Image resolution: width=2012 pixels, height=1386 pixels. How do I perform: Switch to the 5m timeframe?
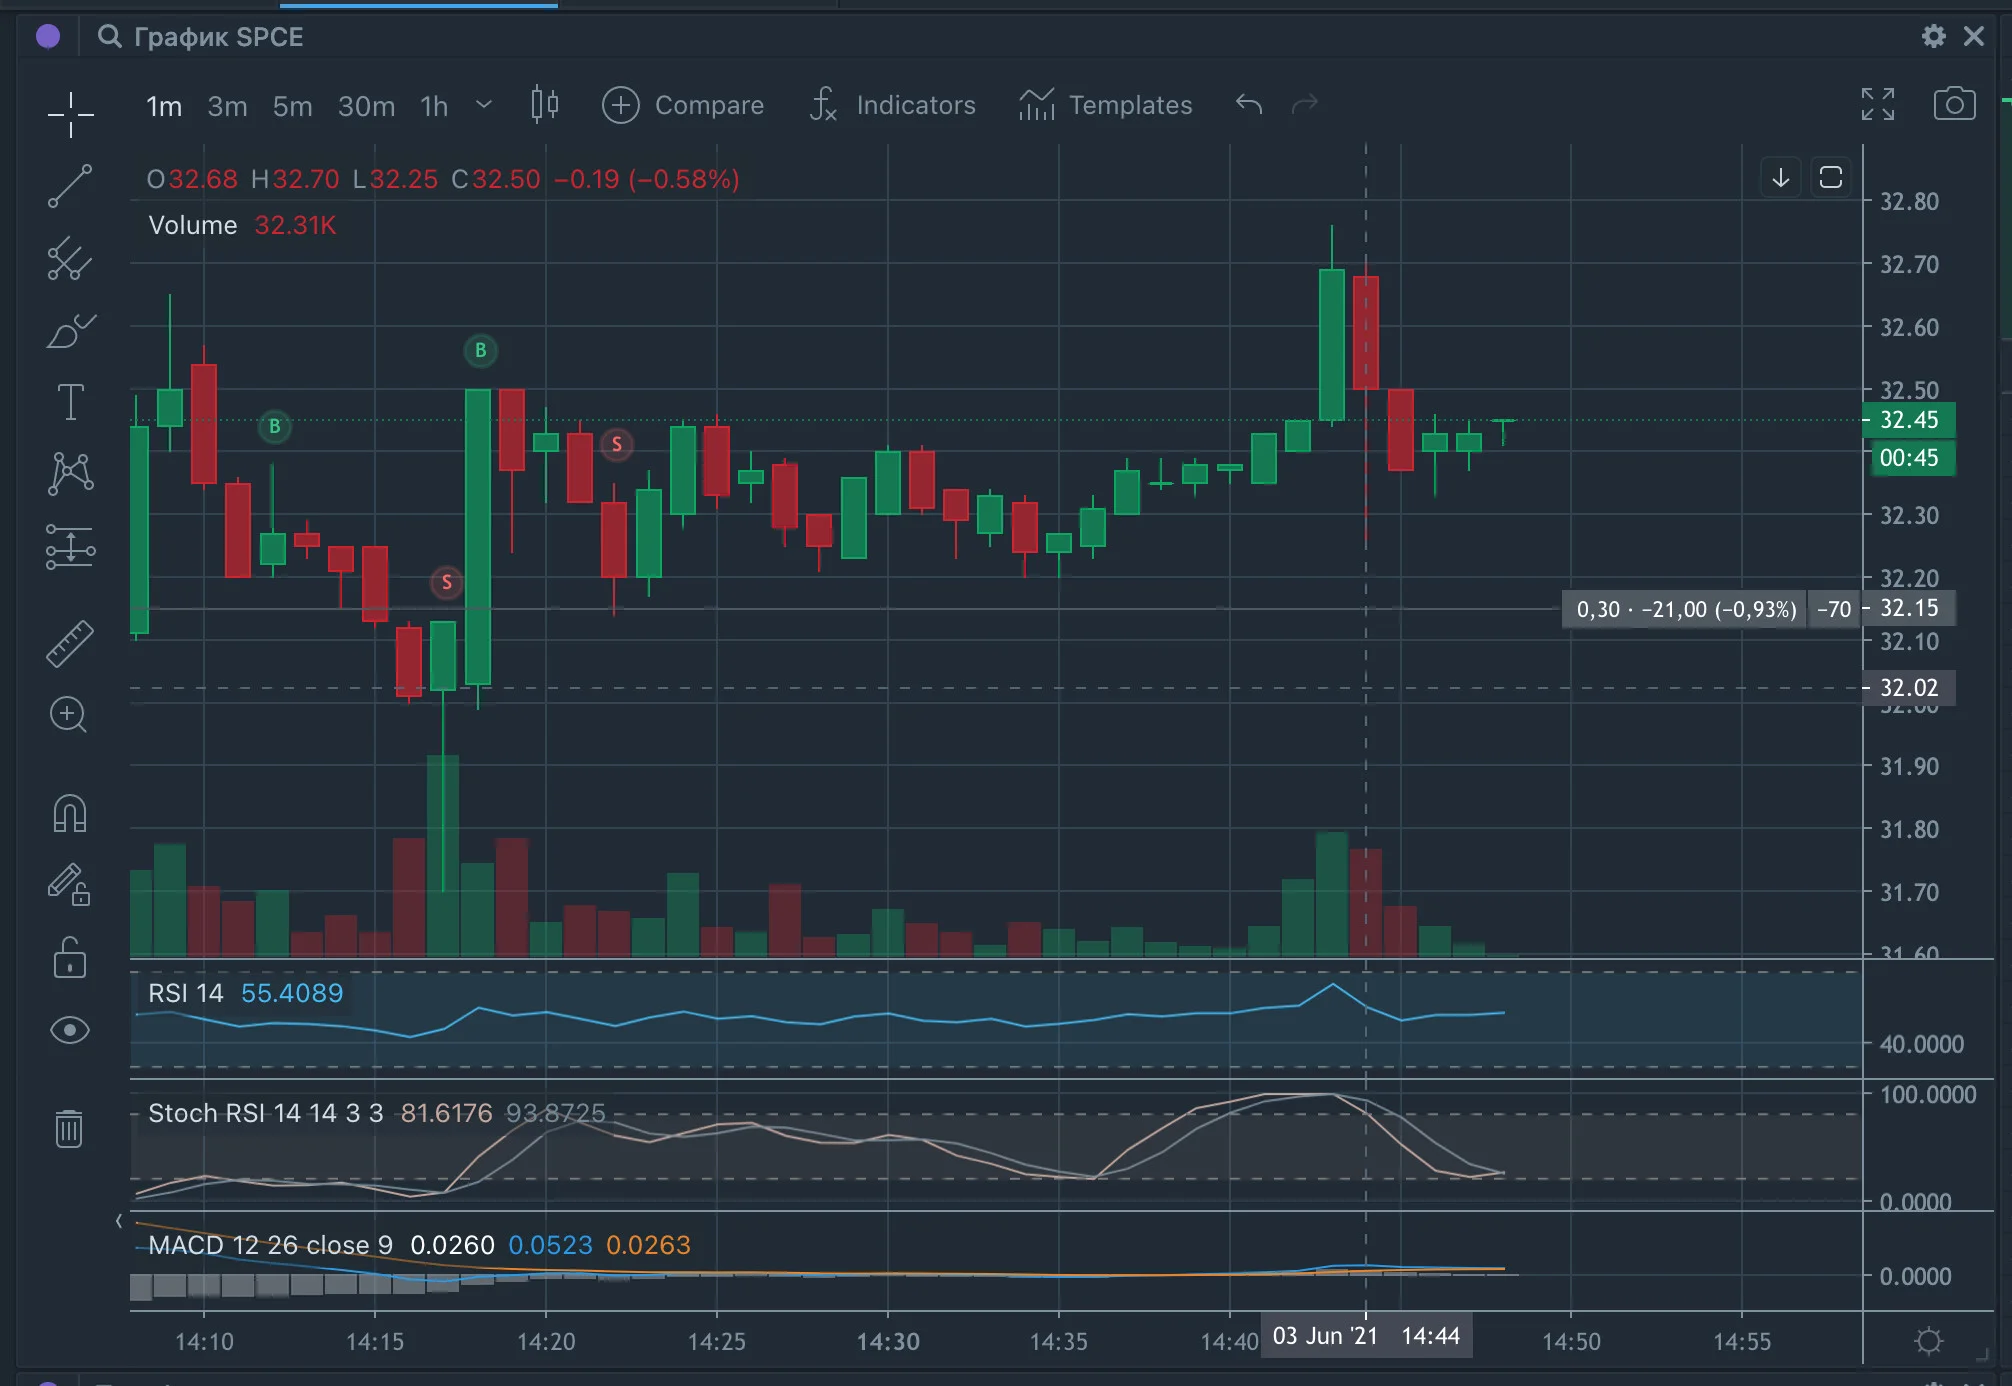292,106
